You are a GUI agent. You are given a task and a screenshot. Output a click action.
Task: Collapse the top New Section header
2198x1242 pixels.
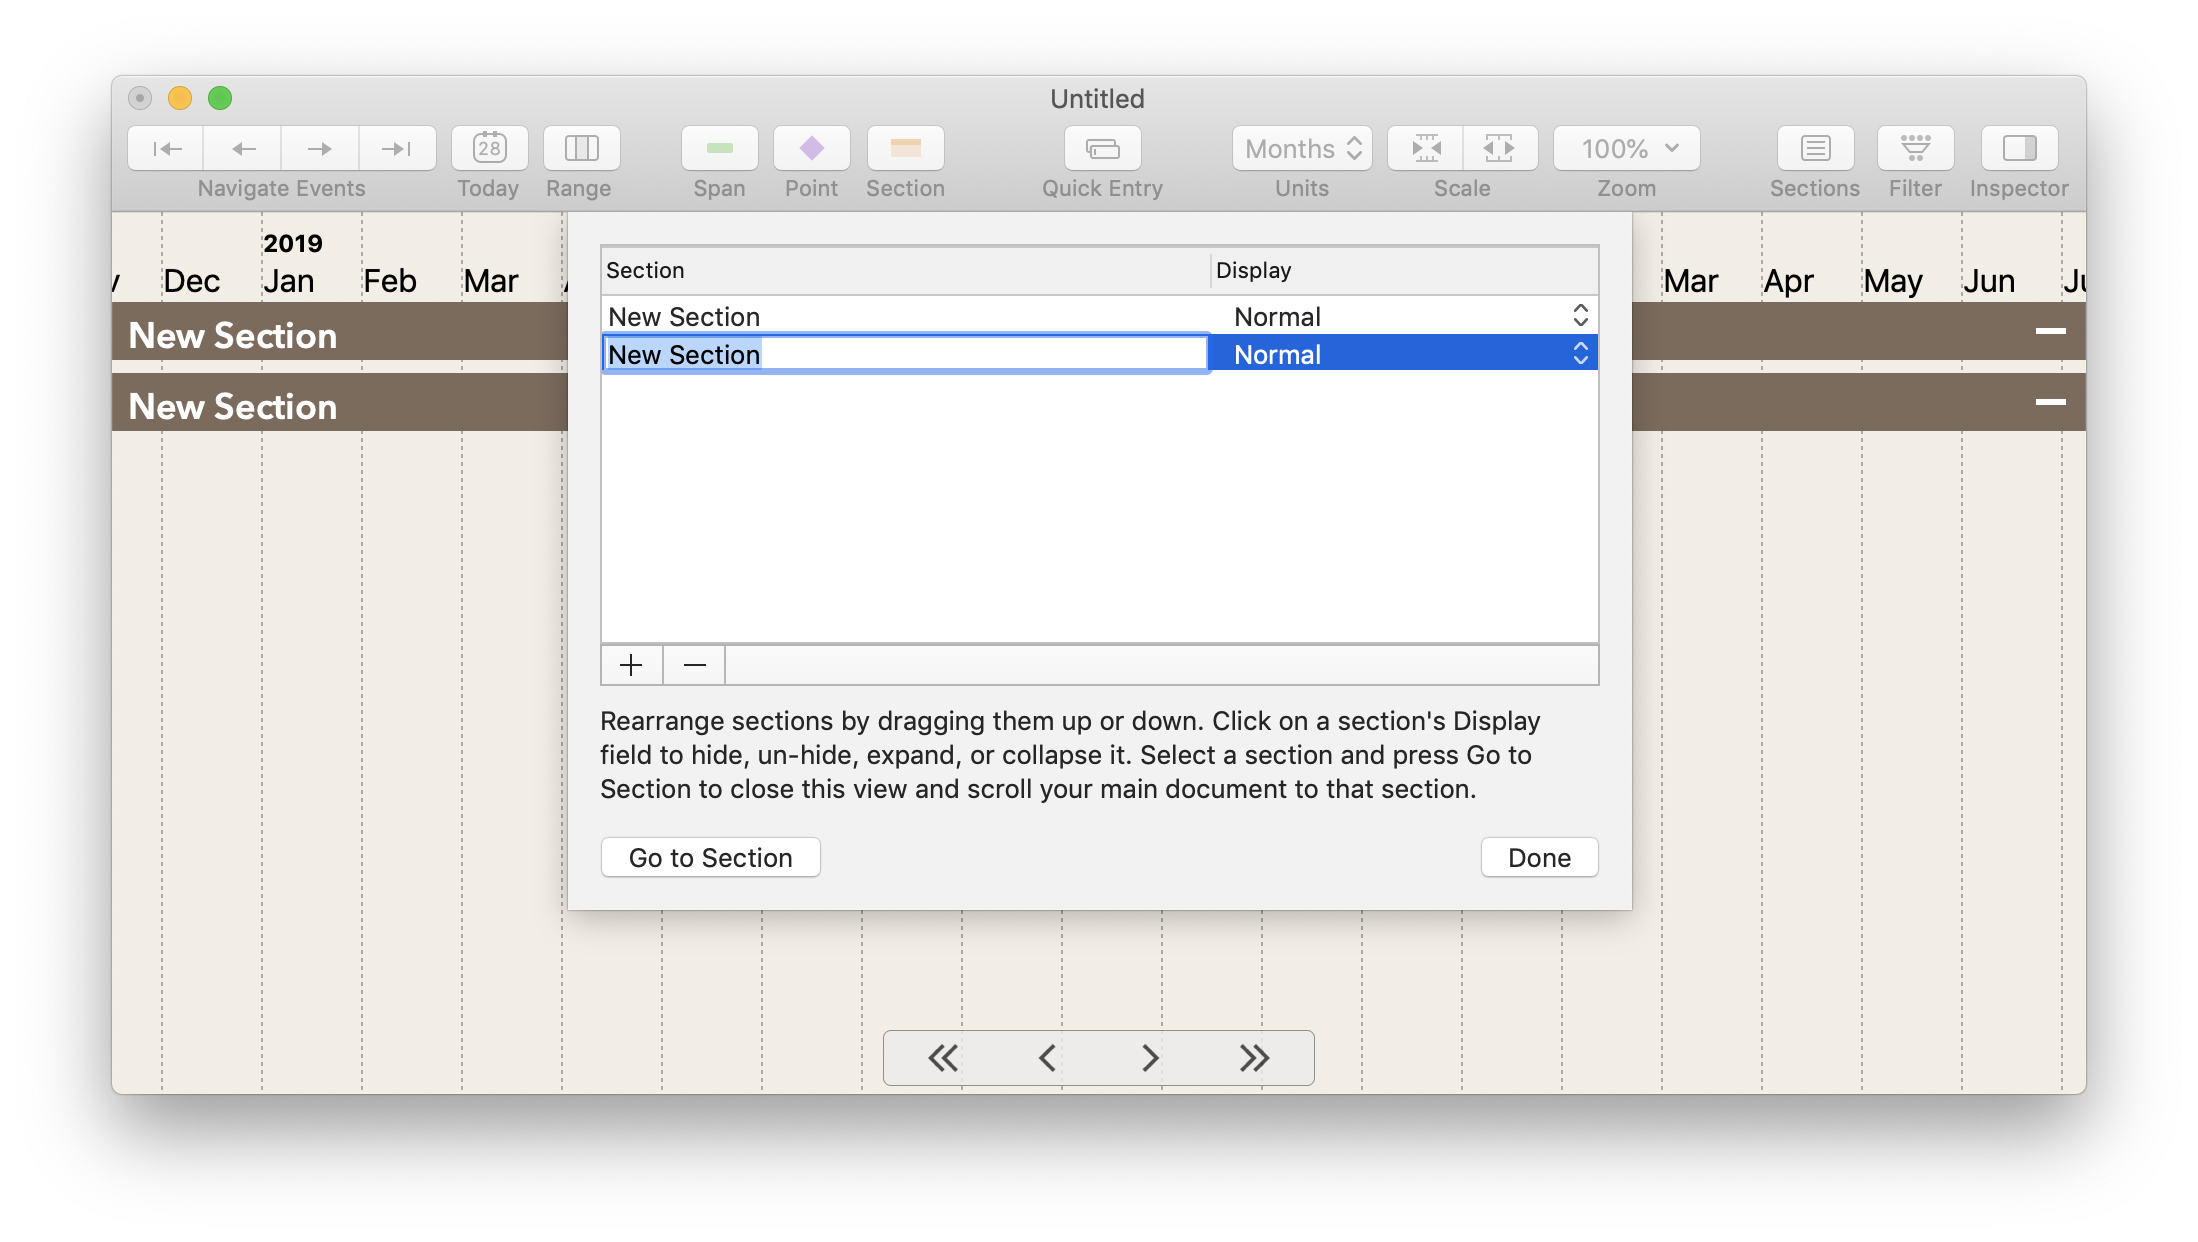(2049, 331)
